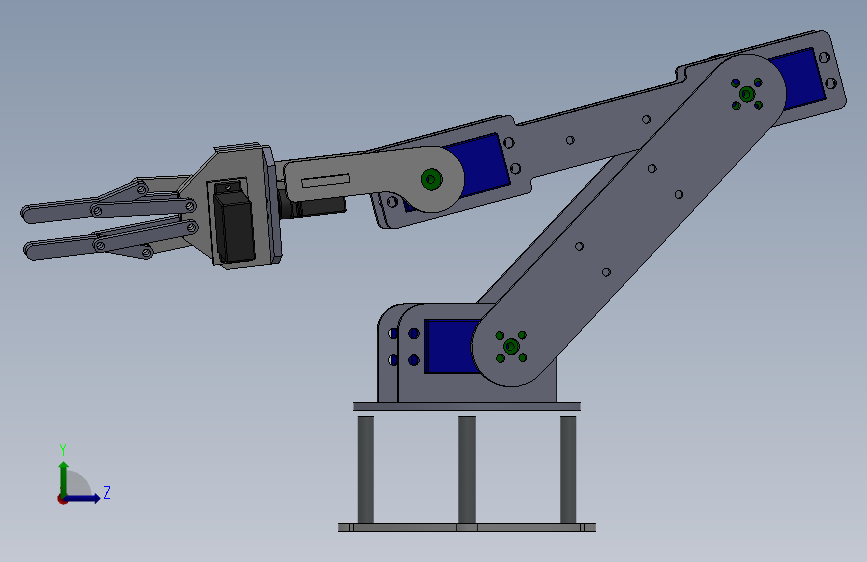Select the left standoff pillar of the base
The height and width of the screenshot is (562, 867).
365,470
